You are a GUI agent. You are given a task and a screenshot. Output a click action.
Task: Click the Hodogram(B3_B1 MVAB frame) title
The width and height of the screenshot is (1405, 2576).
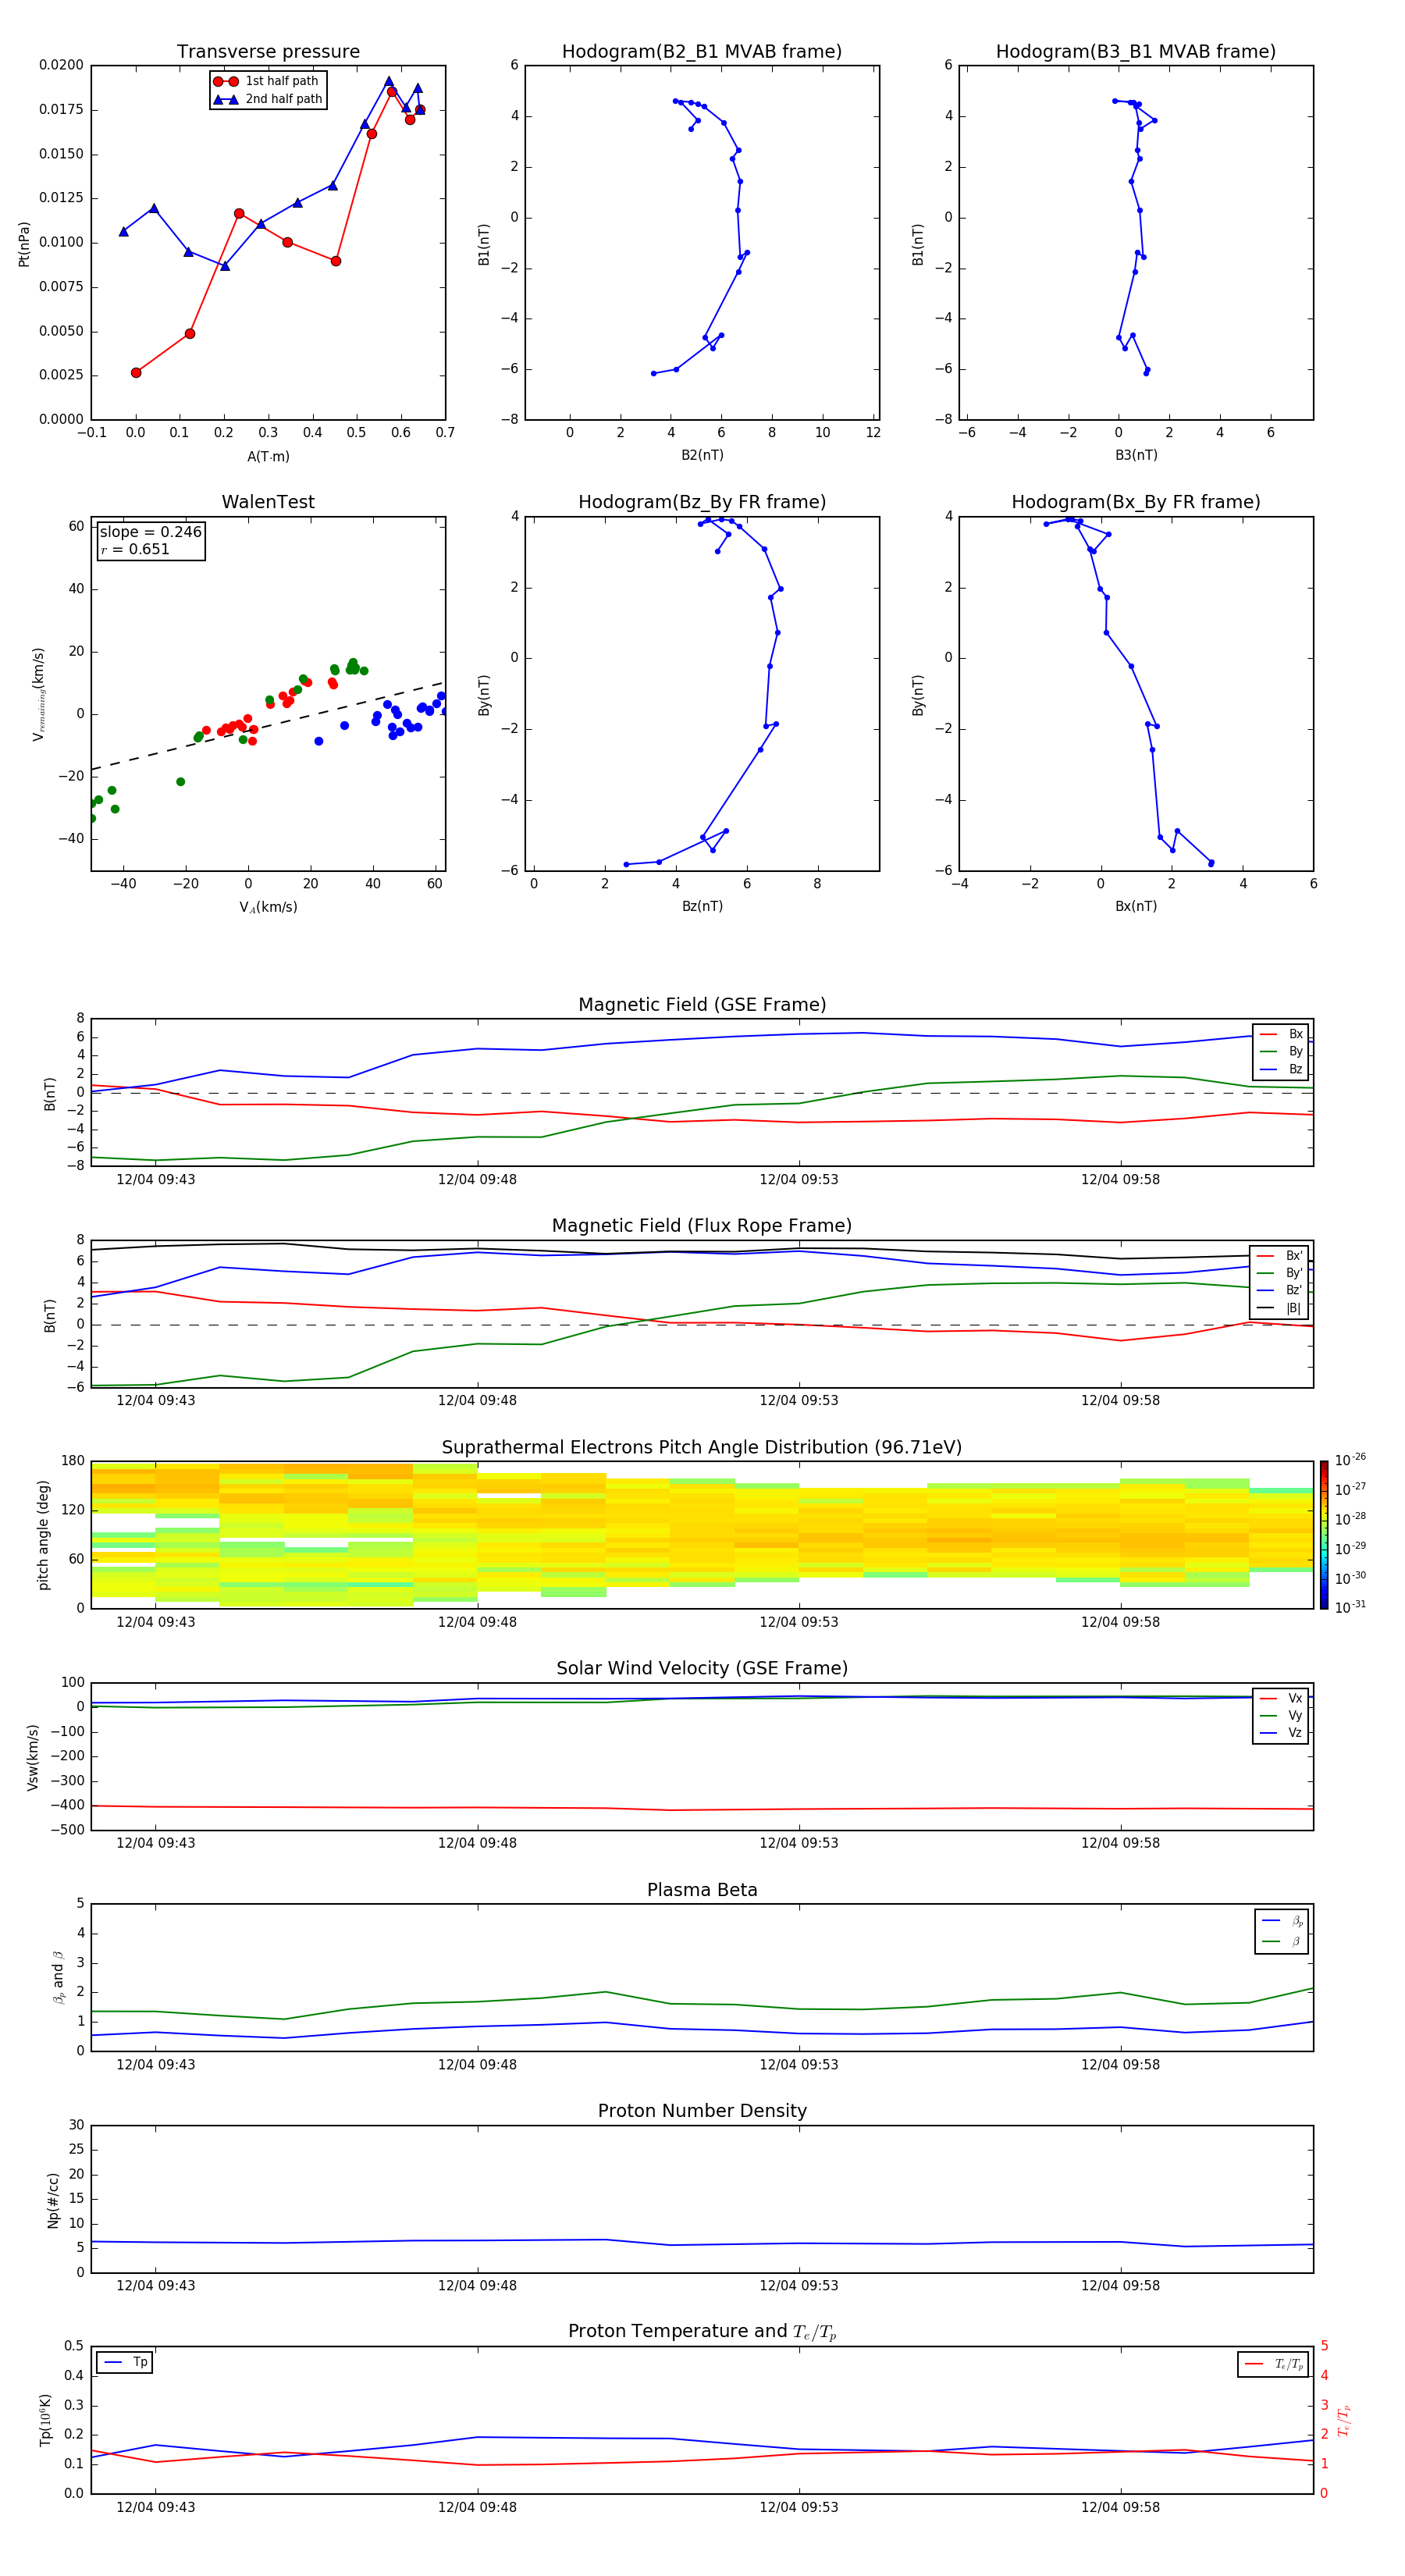[x=1135, y=52]
